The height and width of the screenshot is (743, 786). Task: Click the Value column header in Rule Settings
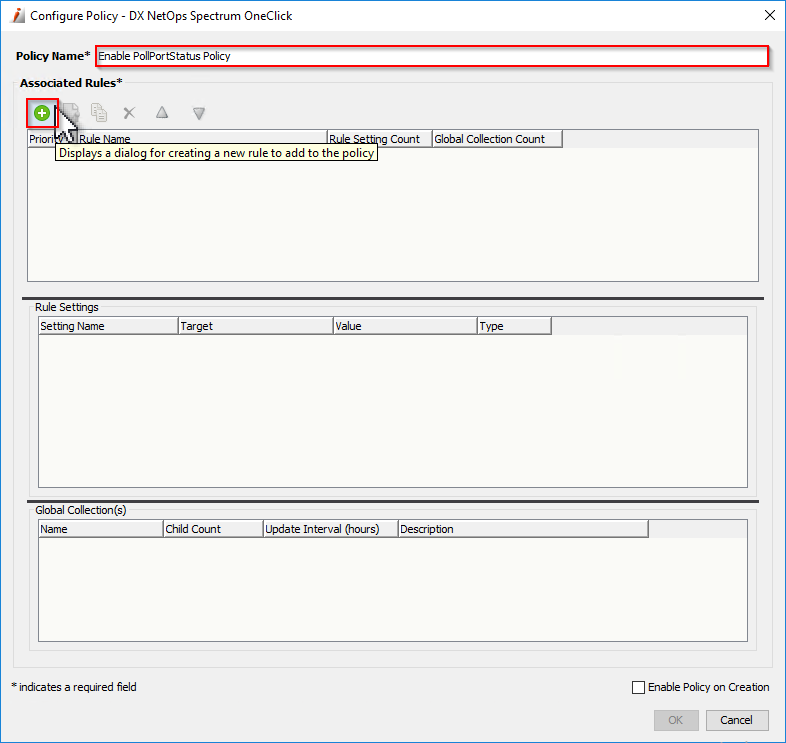point(404,326)
